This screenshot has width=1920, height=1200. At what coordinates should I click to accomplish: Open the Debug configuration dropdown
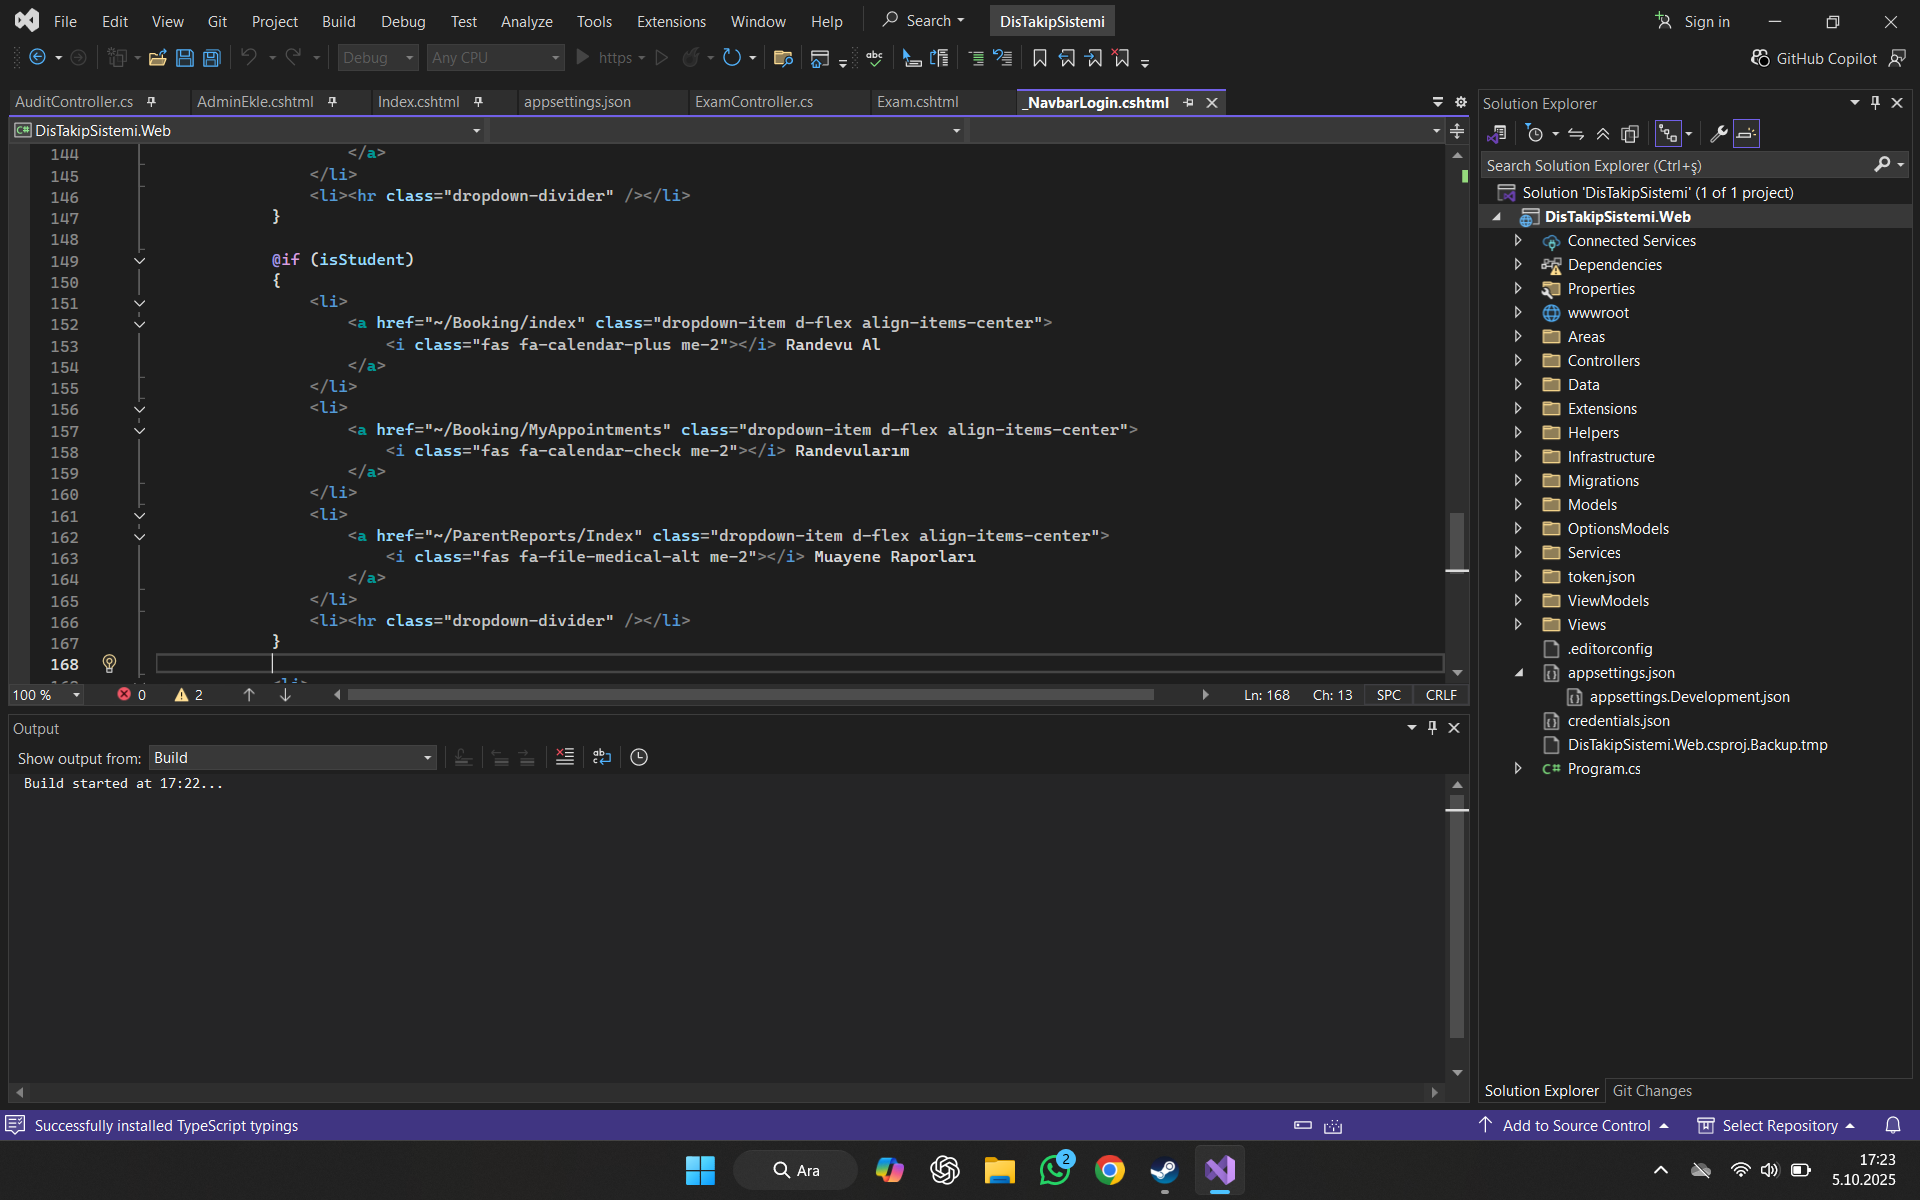pyautogui.click(x=377, y=58)
